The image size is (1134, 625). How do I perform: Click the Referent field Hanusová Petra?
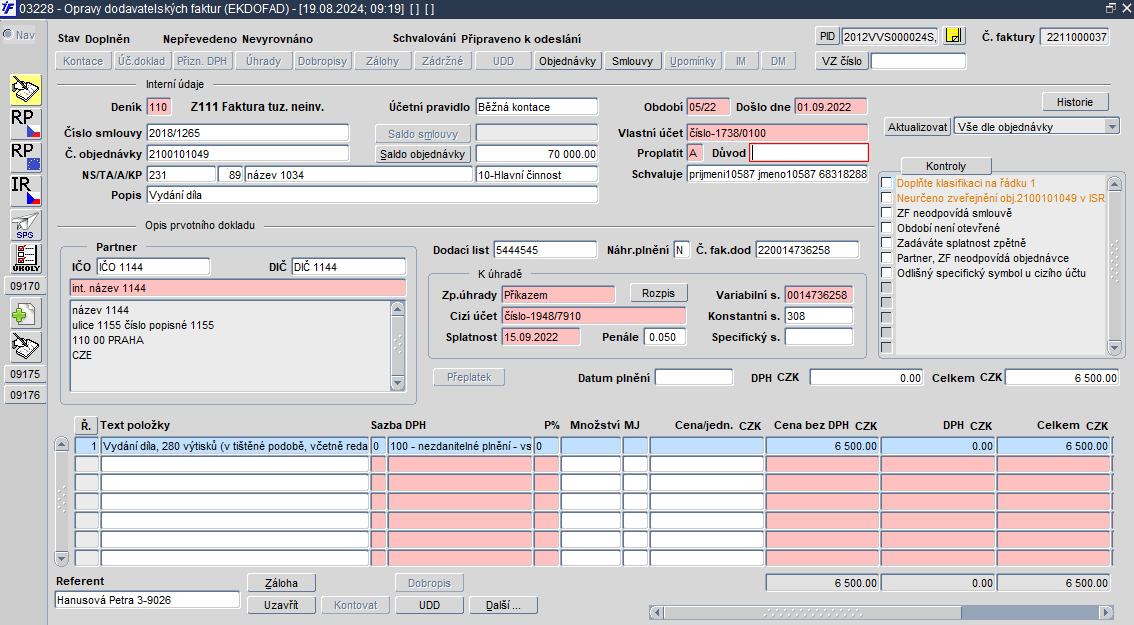pos(148,600)
